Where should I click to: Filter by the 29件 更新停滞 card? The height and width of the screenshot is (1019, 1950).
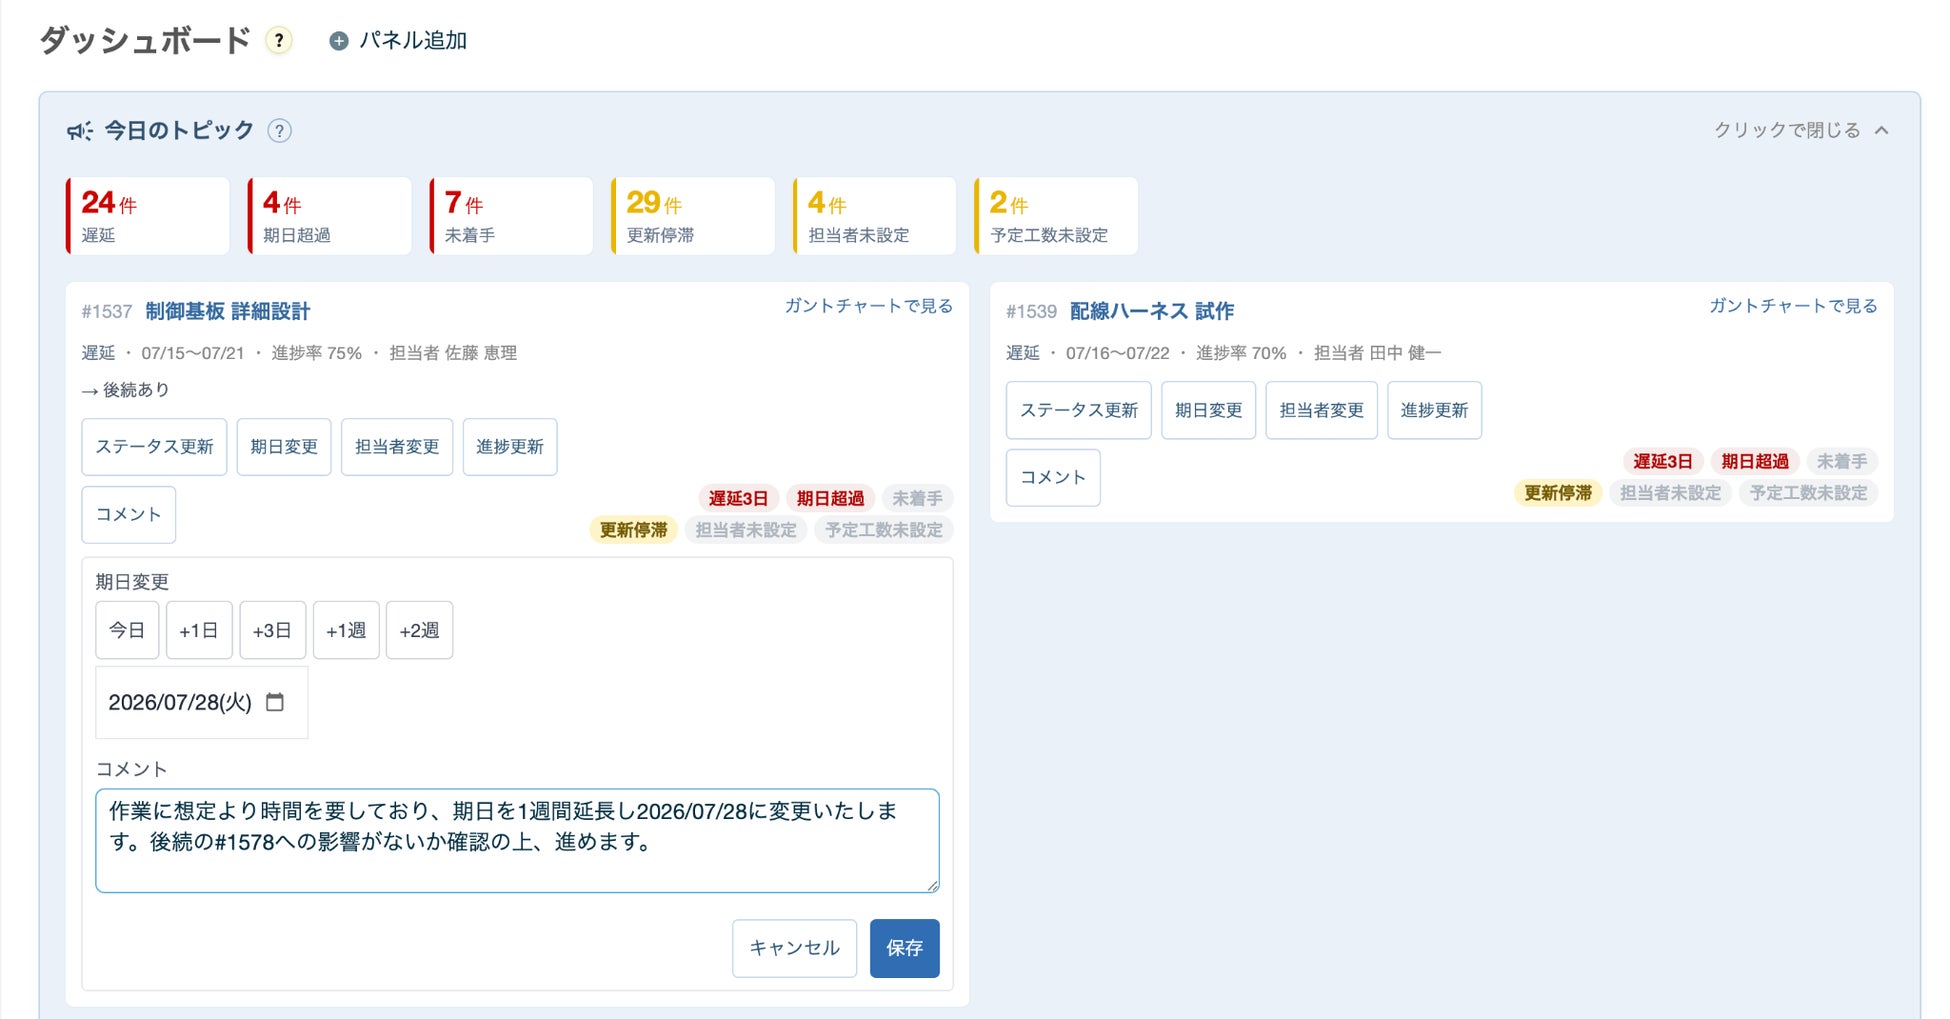tap(693, 216)
